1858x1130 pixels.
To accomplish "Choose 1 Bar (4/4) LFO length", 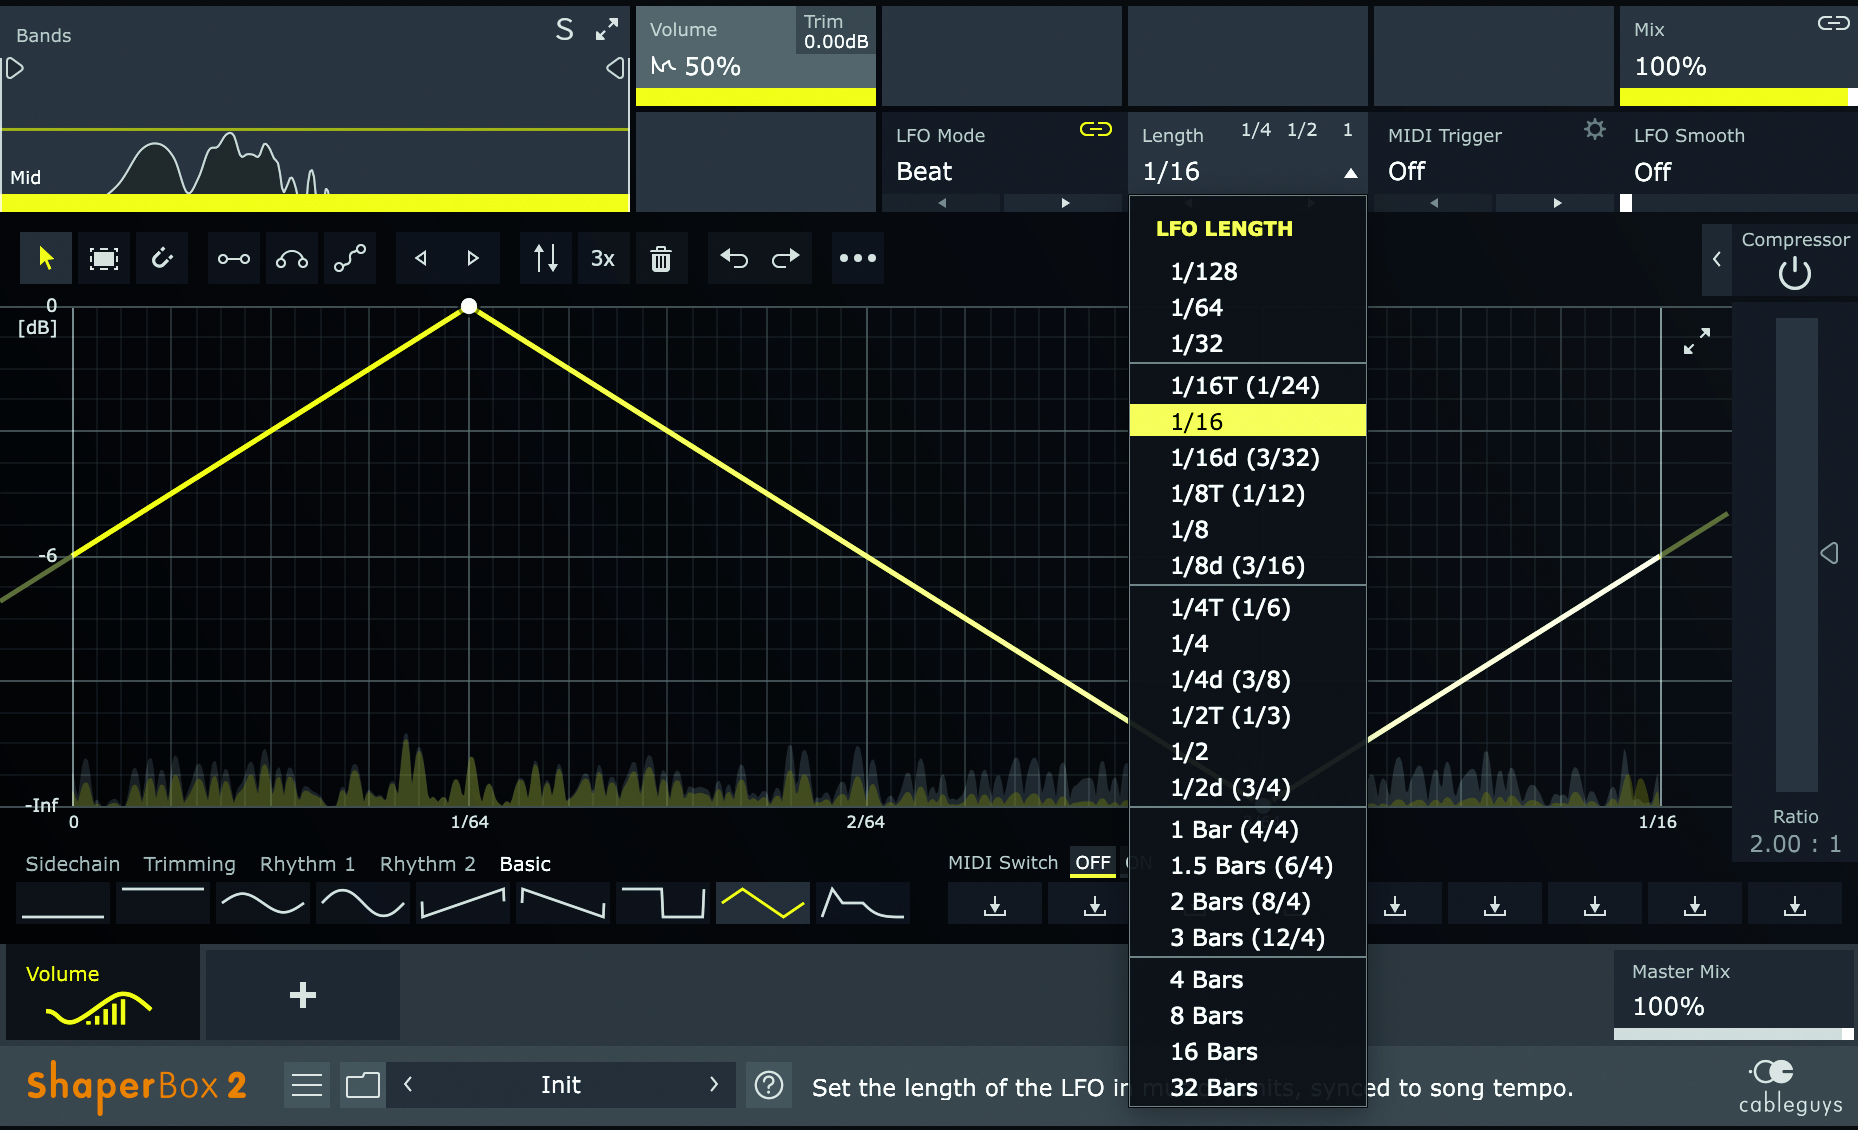I will (x=1248, y=830).
